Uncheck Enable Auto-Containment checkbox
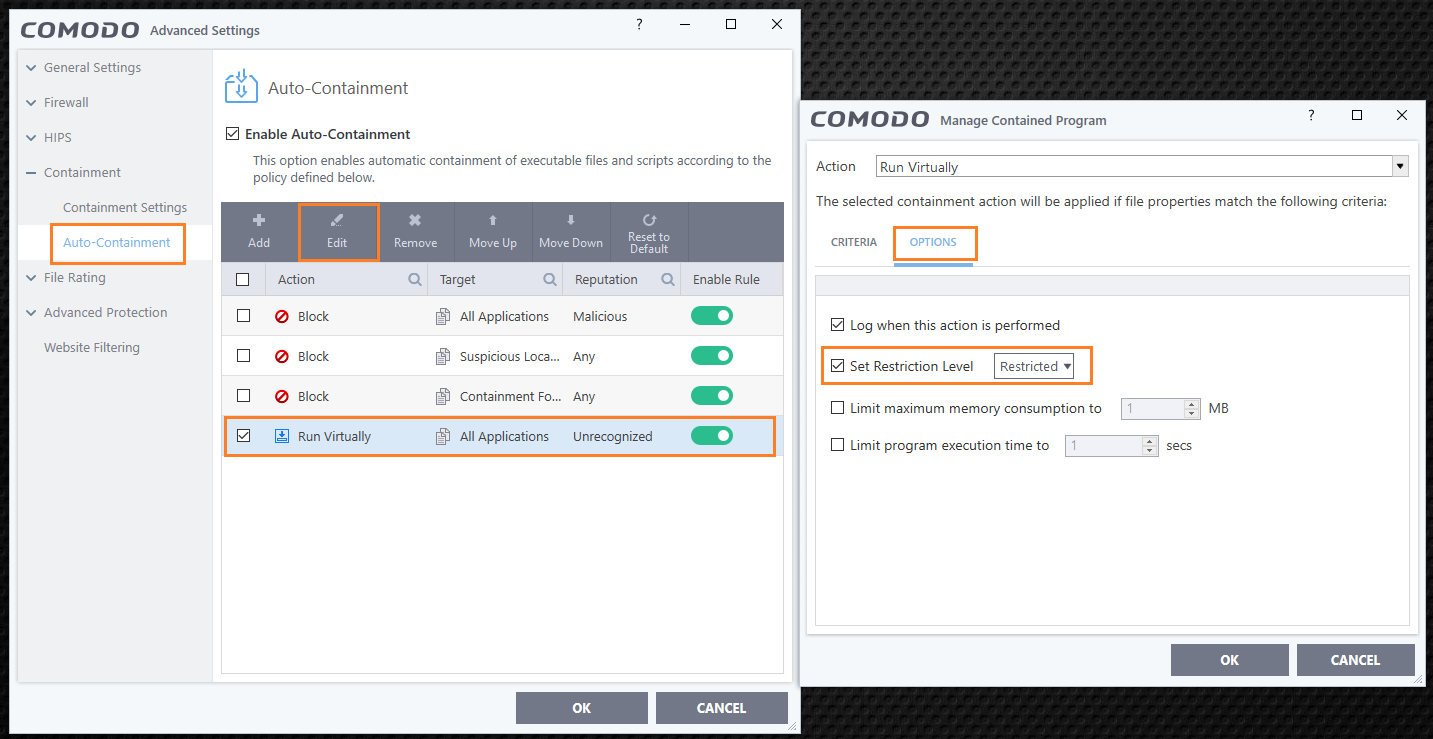 [233, 134]
